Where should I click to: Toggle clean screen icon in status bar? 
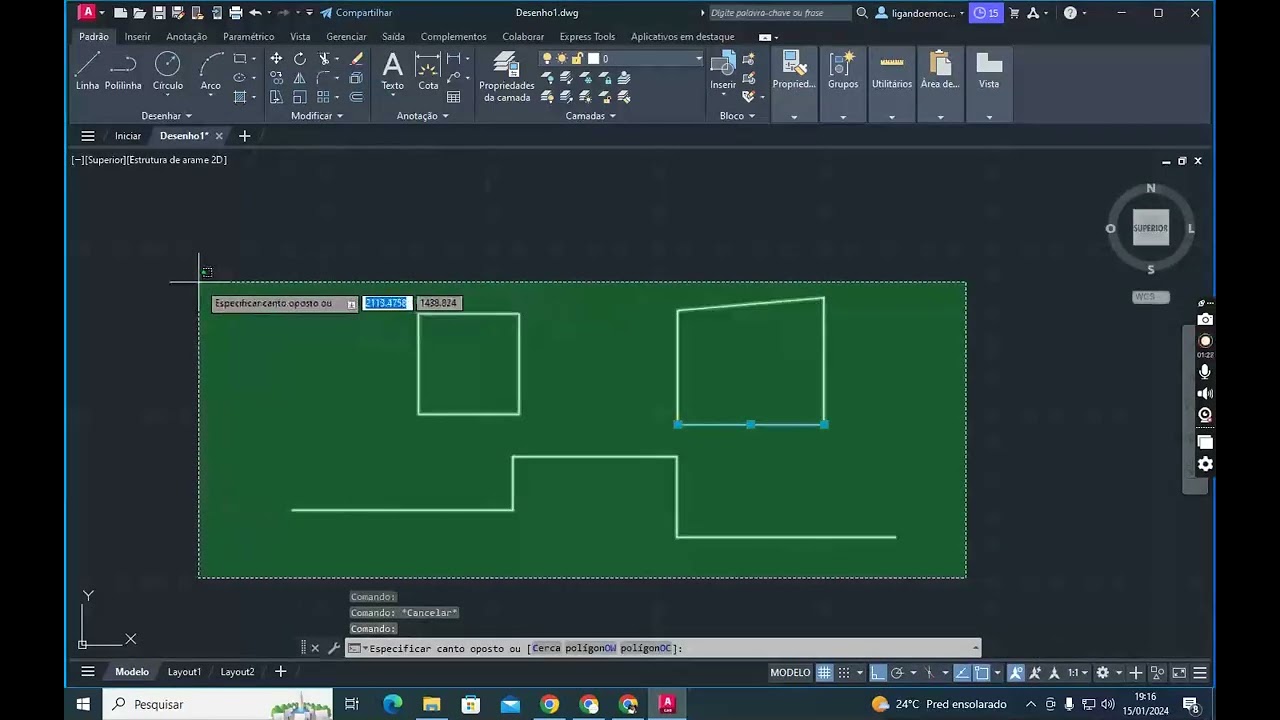click(x=1179, y=673)
